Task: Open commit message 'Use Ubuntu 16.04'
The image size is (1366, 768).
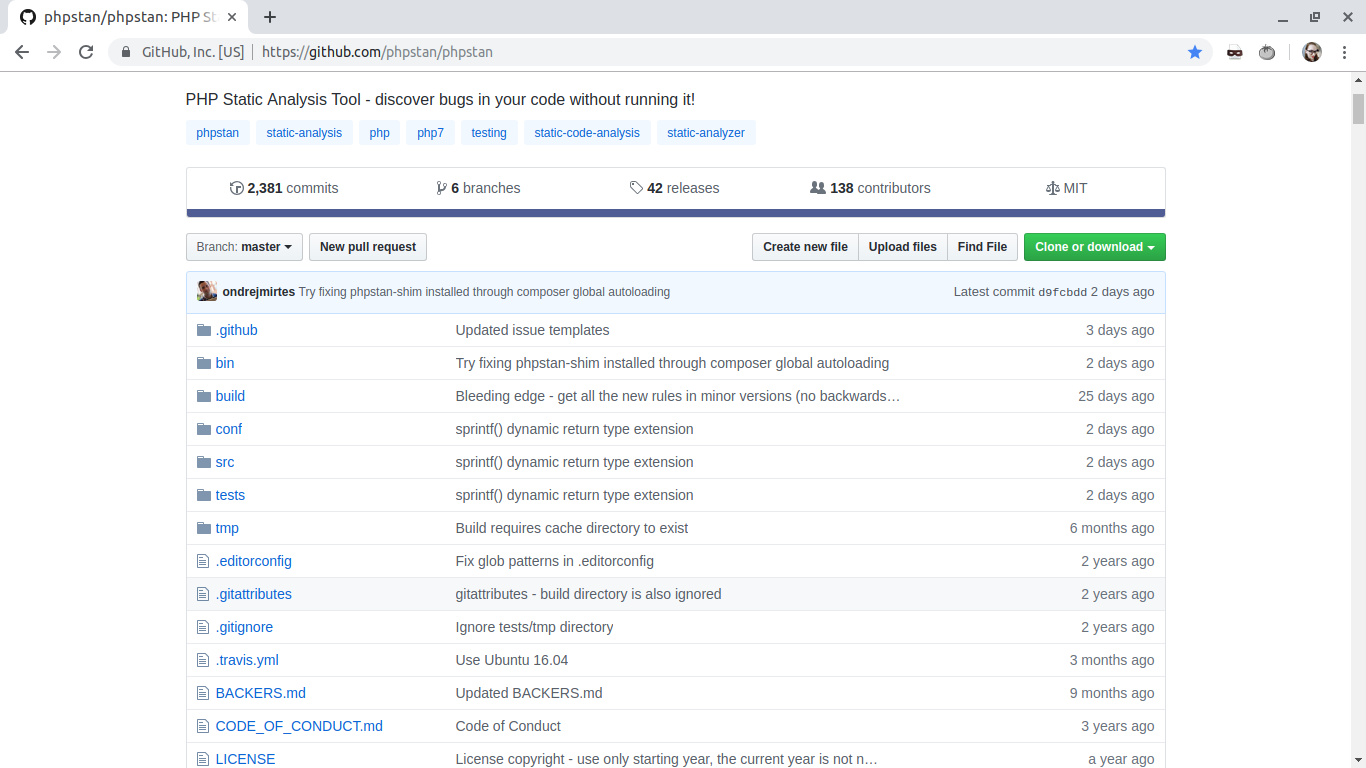Action: (512, 660)
